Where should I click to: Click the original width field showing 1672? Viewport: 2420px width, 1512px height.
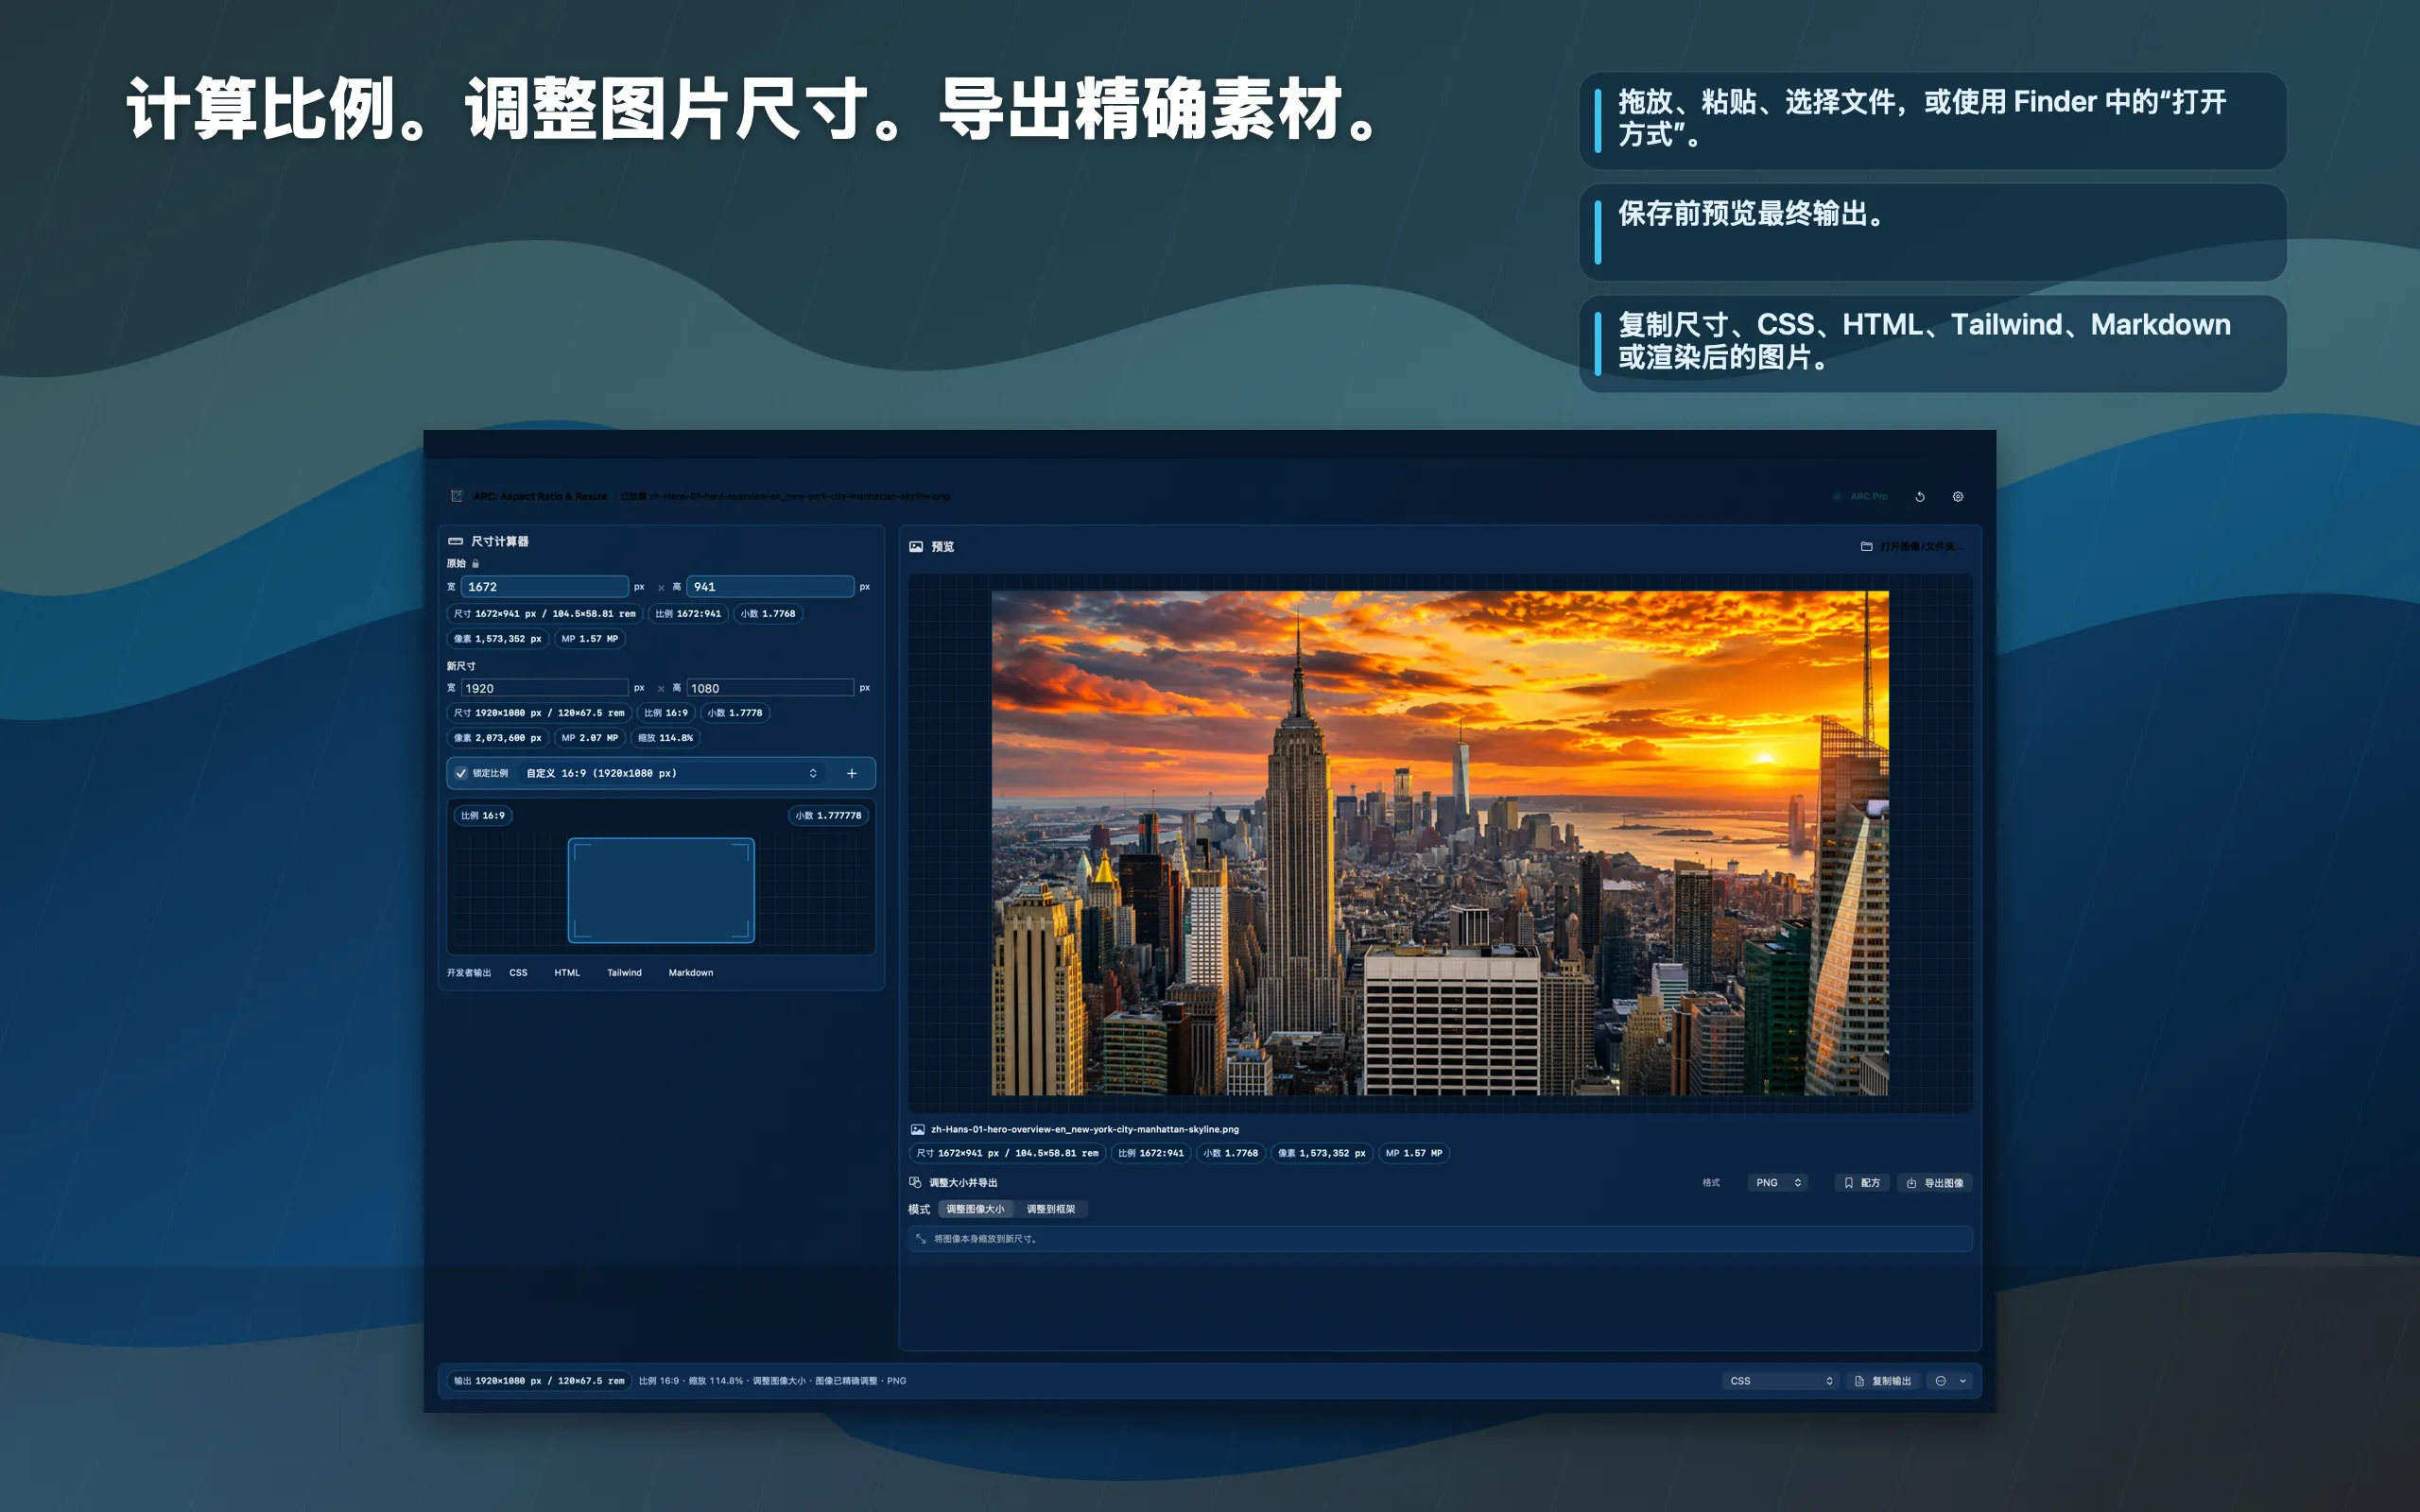[x=545, y=587]
